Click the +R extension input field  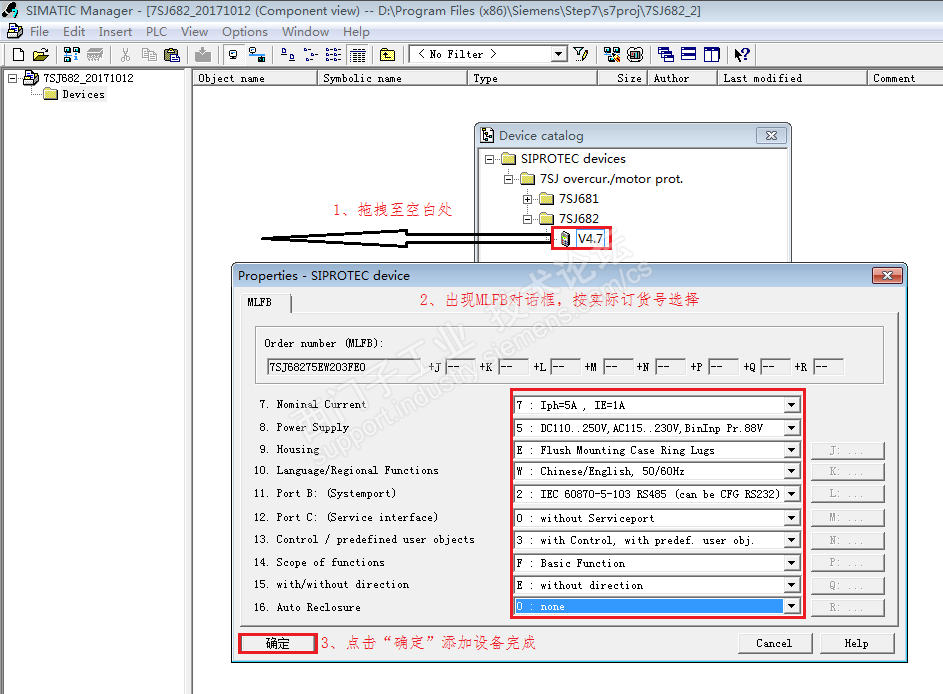(x=828, y=367)
